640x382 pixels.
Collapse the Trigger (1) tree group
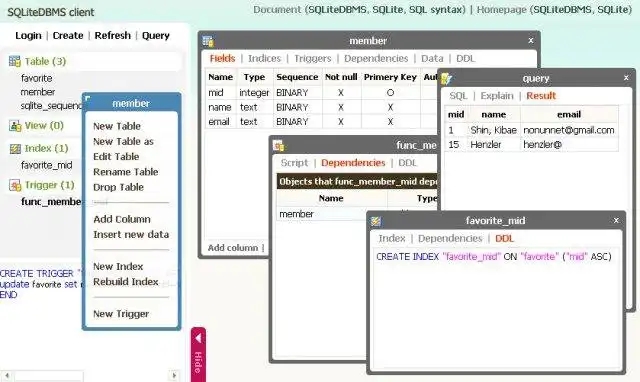point(49,185)
